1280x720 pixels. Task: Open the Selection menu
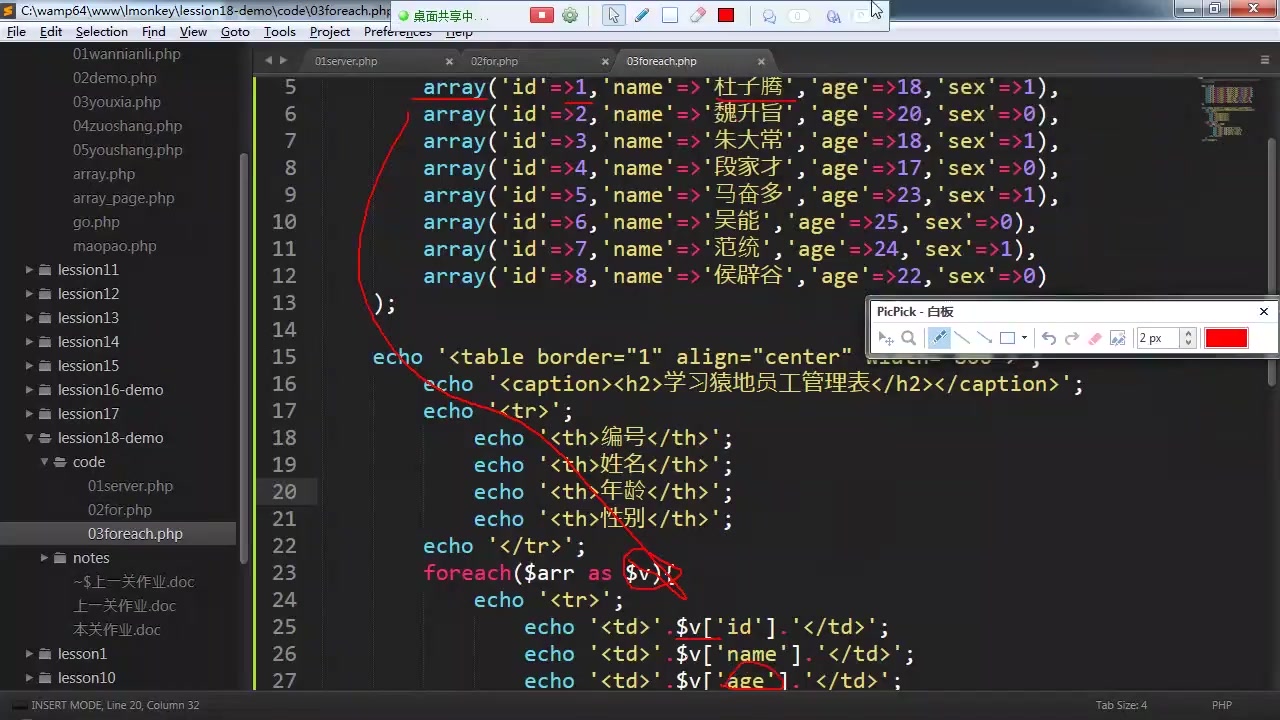click(102, 32)
